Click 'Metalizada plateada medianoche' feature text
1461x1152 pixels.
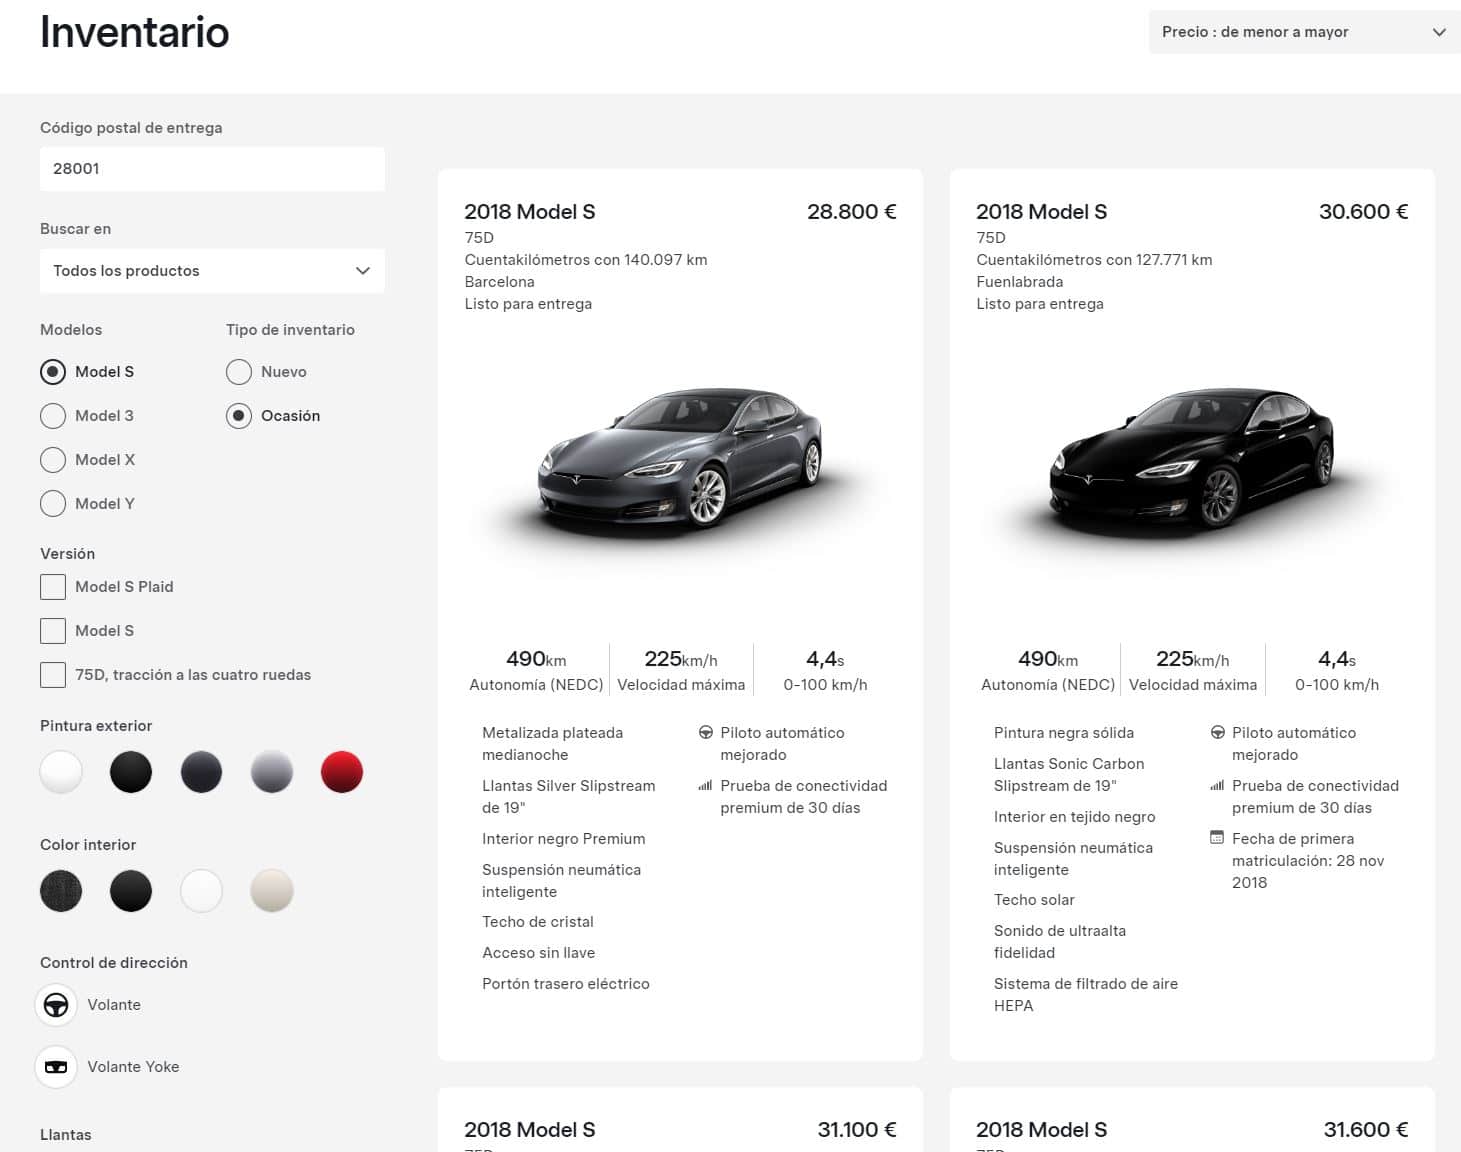click(553, 744)
